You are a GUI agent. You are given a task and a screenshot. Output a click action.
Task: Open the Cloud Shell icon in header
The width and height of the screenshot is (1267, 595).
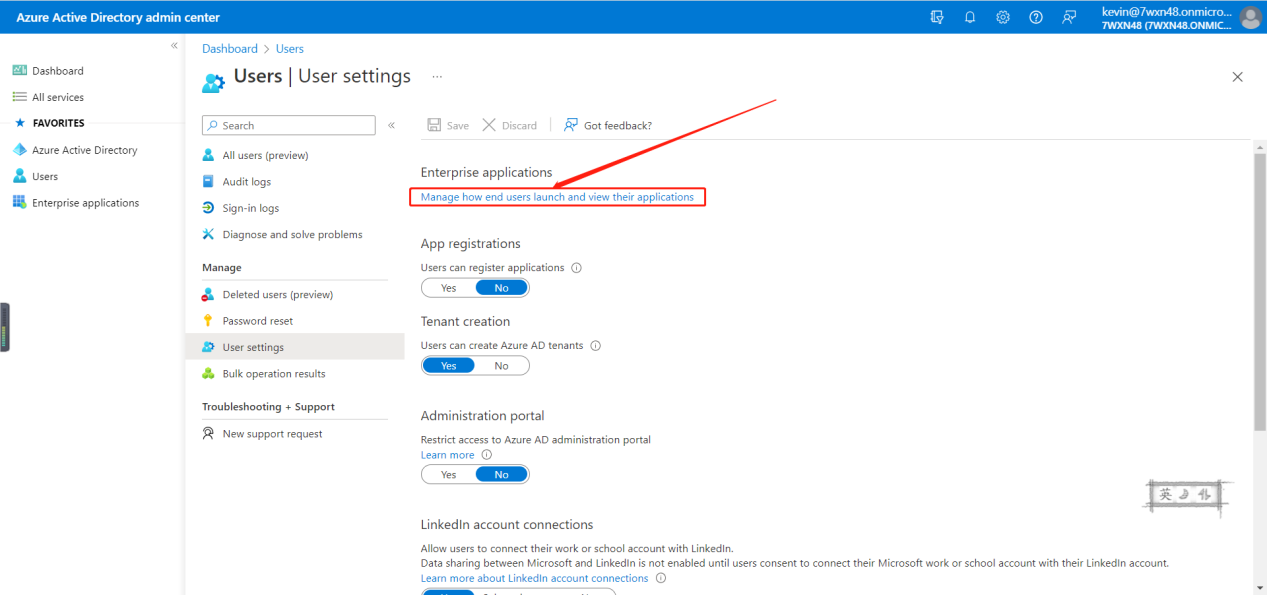click(937, 17)
